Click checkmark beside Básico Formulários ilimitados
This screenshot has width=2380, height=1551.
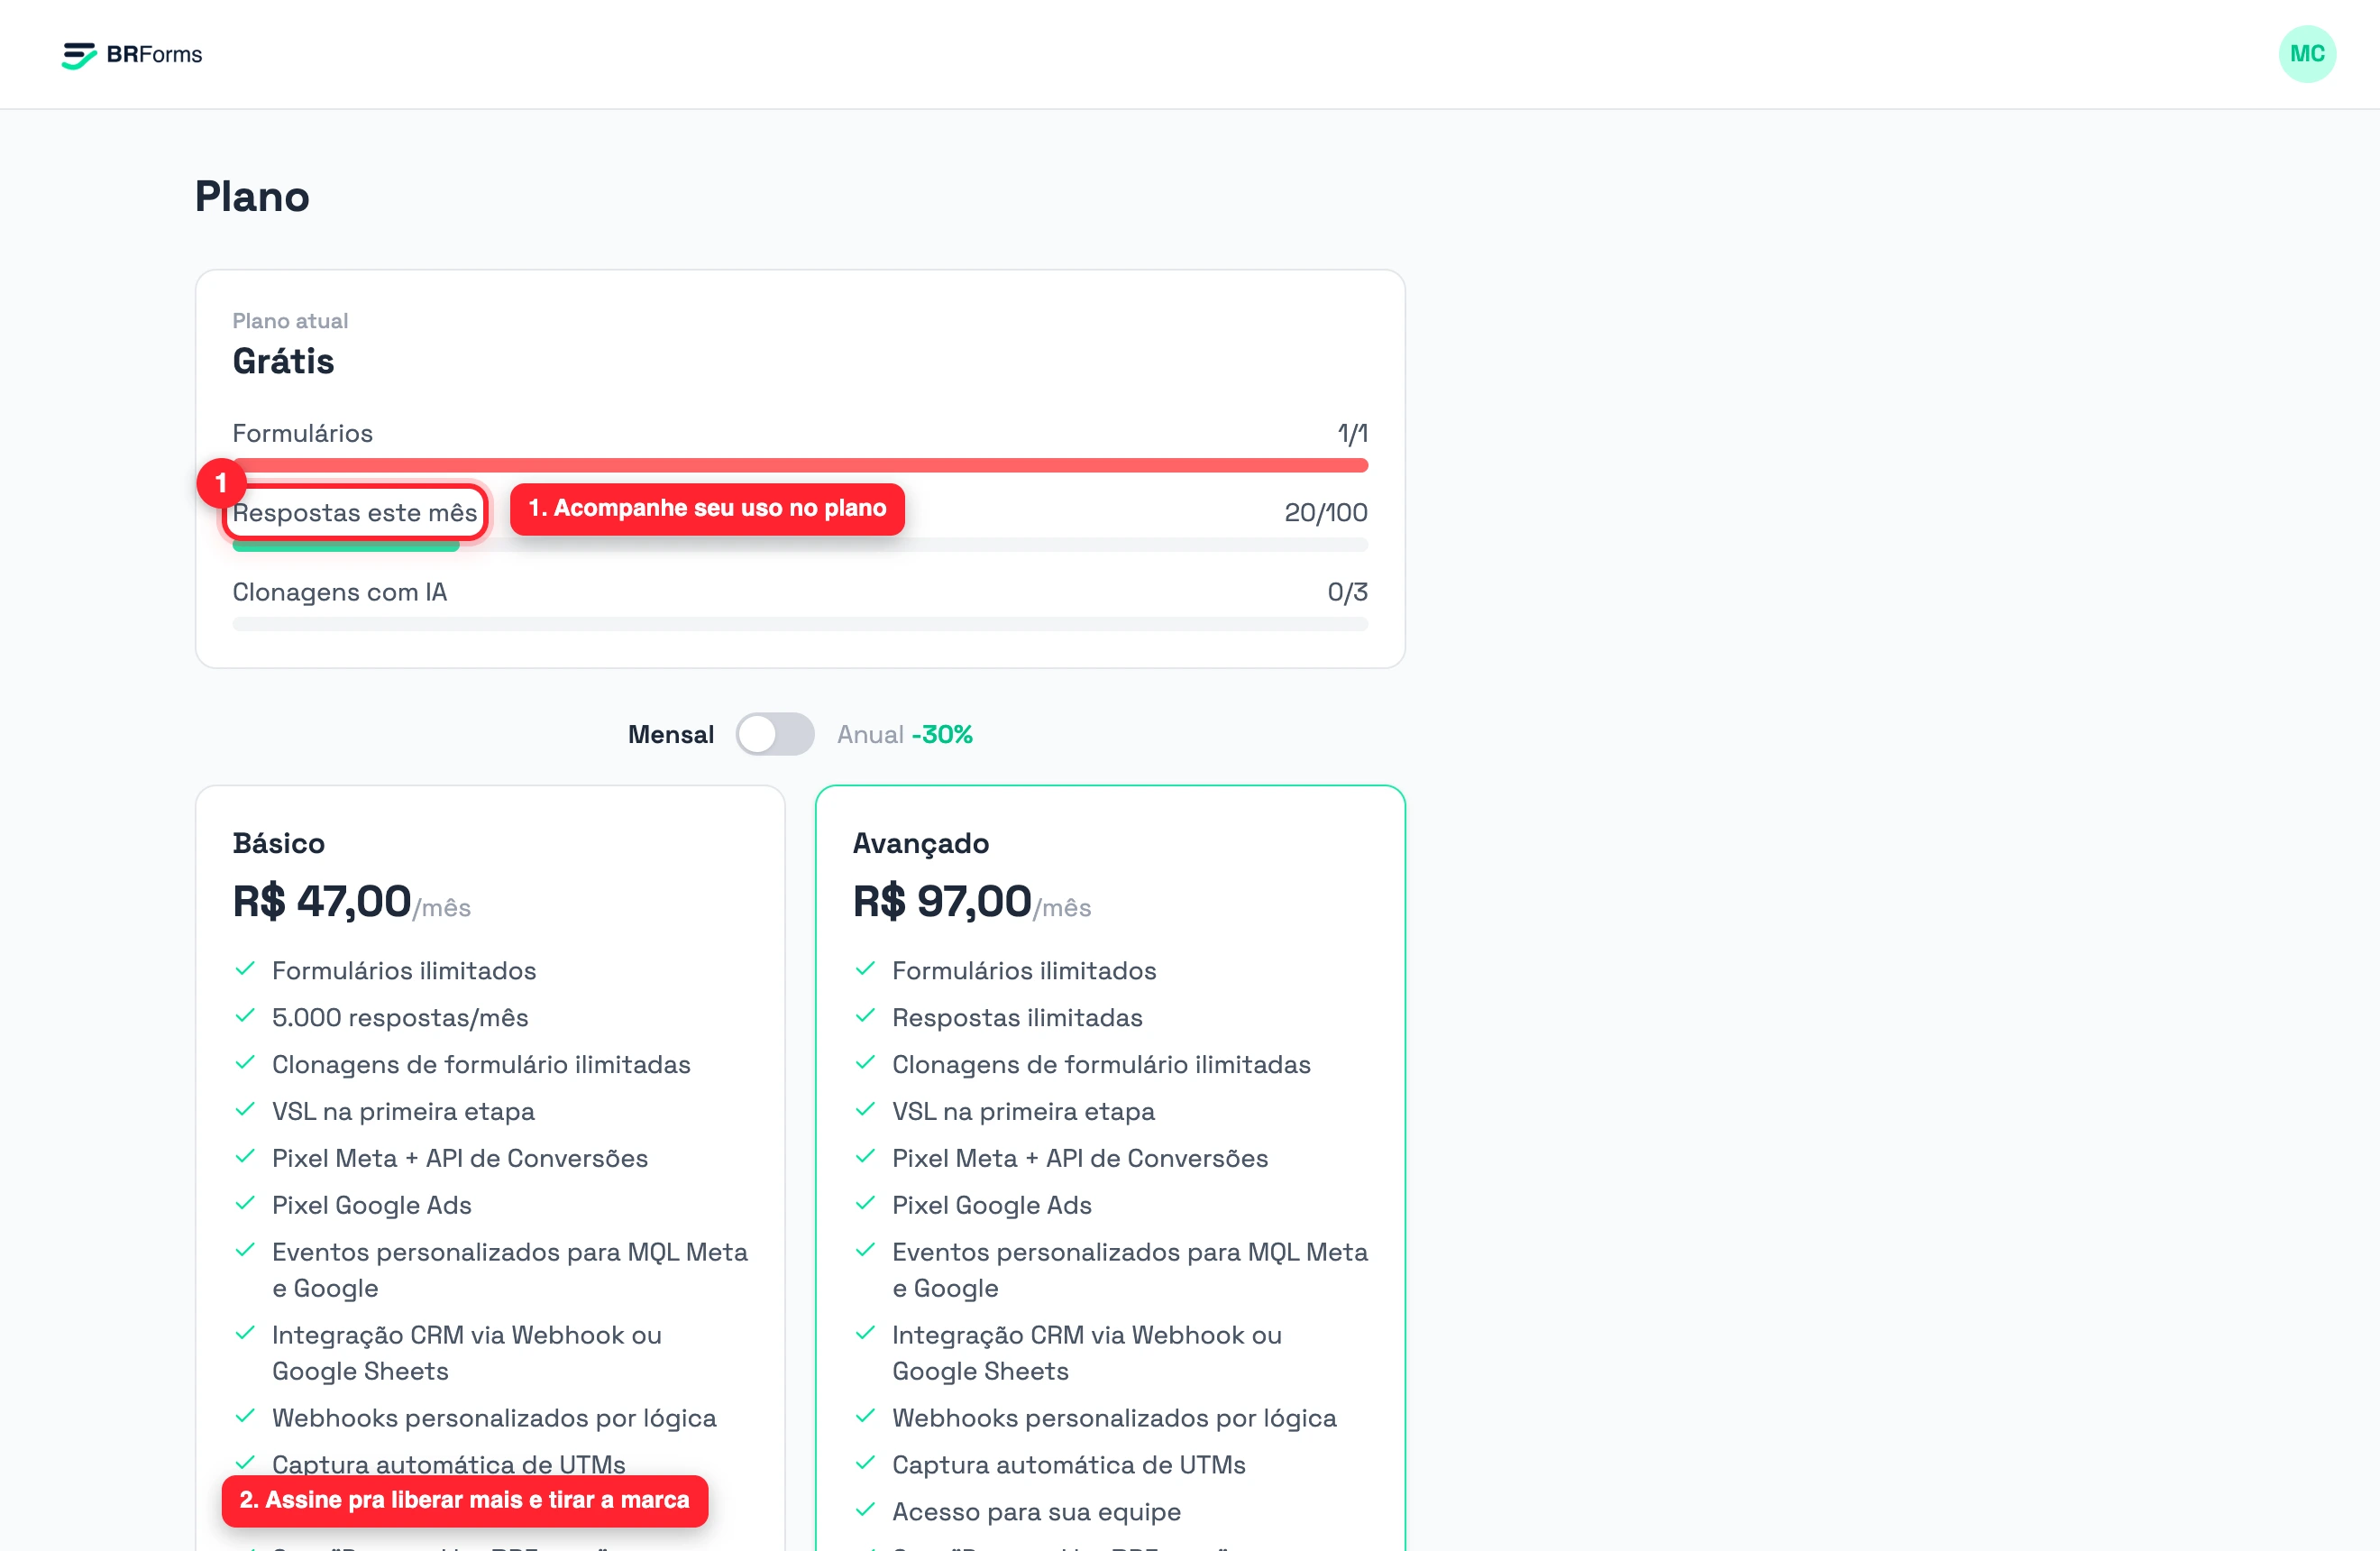[245, 969]
